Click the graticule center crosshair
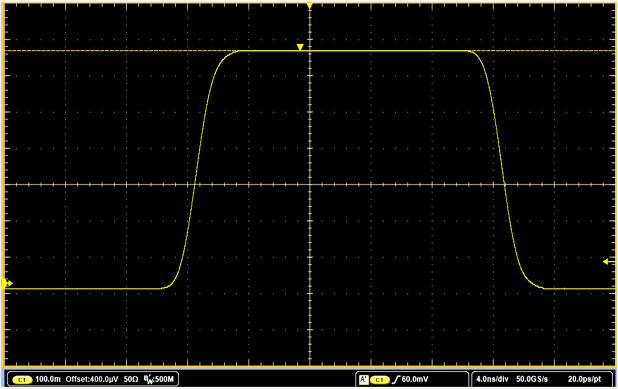618x389 pixels. pyautogui.click(x=310, y=184)
